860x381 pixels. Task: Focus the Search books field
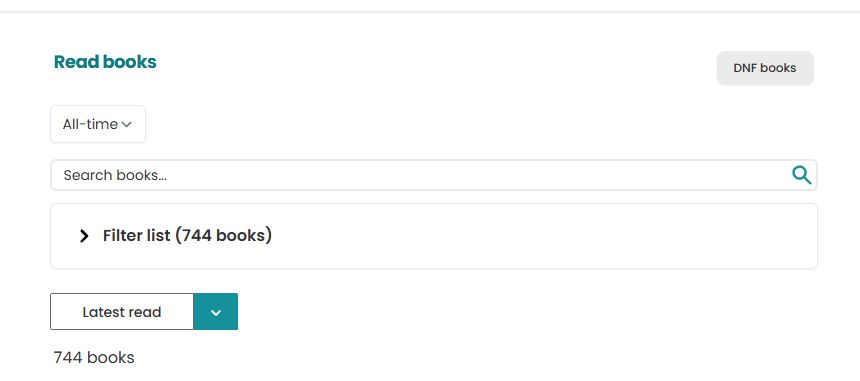pyautogui.click(x=433, y=175)
